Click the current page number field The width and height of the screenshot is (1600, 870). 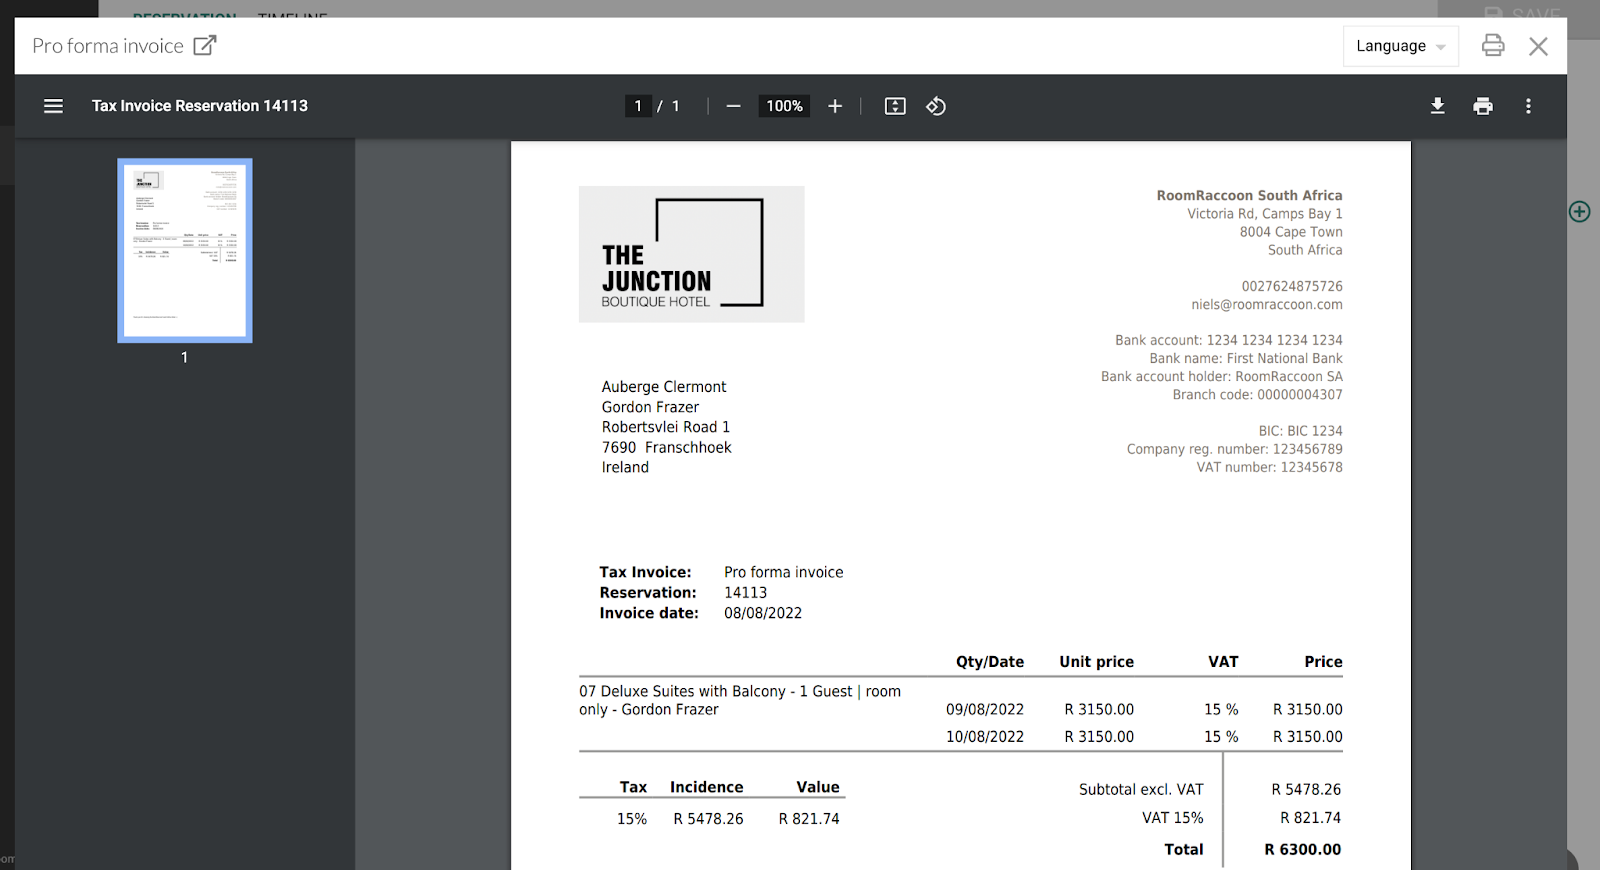pos(638,106)
